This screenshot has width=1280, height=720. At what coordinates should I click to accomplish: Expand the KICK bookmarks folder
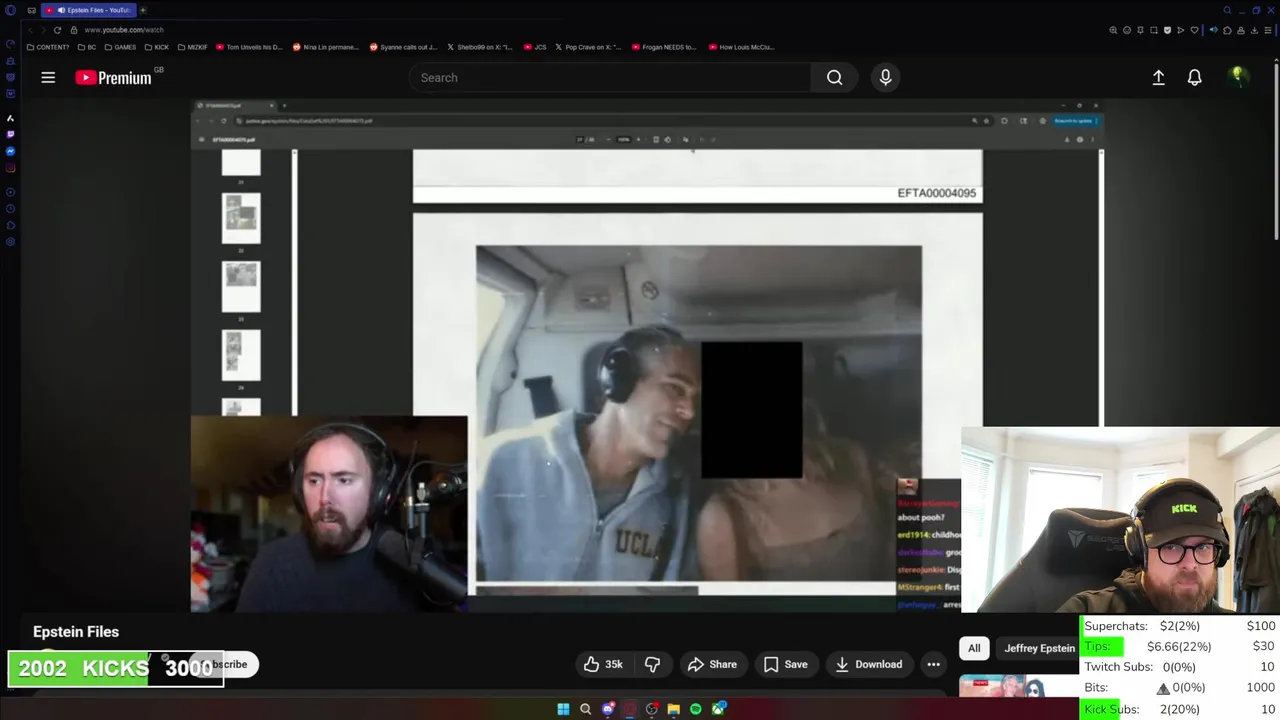[157, 47]
